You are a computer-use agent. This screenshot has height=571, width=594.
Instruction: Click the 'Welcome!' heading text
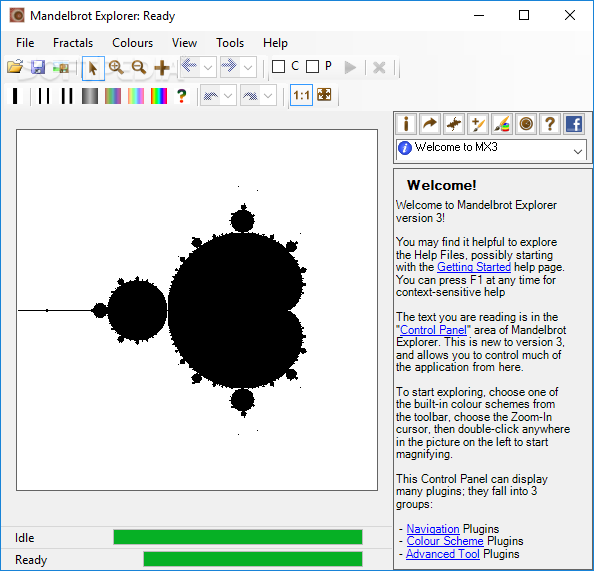point(441,185)
